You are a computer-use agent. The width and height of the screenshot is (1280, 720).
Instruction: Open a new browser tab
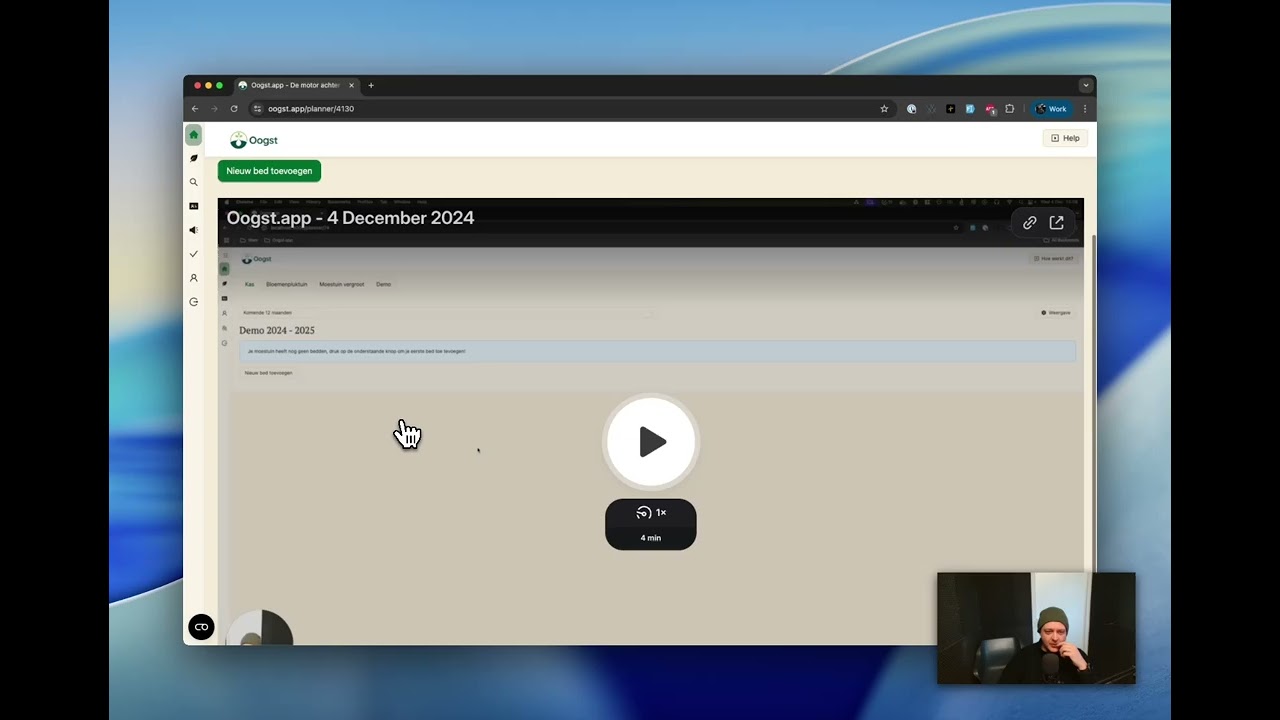coord(371,86)
